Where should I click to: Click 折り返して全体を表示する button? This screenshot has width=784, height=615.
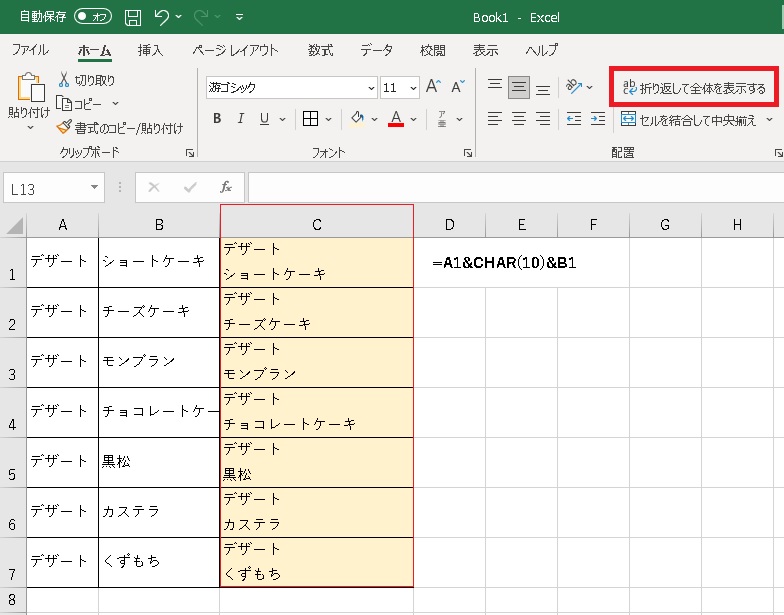point(693,88)
